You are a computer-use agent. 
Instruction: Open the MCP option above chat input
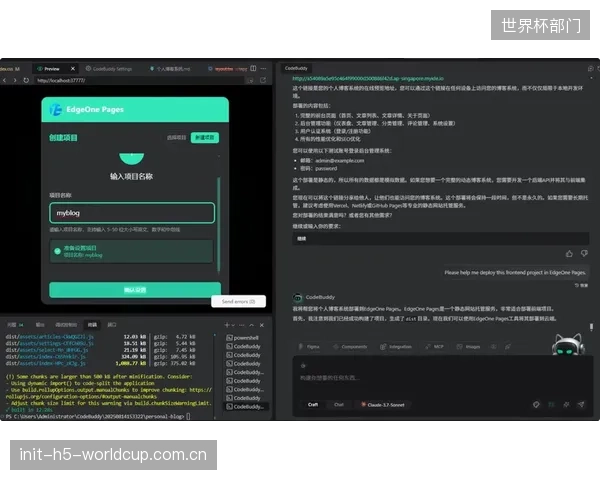[435, 347]
